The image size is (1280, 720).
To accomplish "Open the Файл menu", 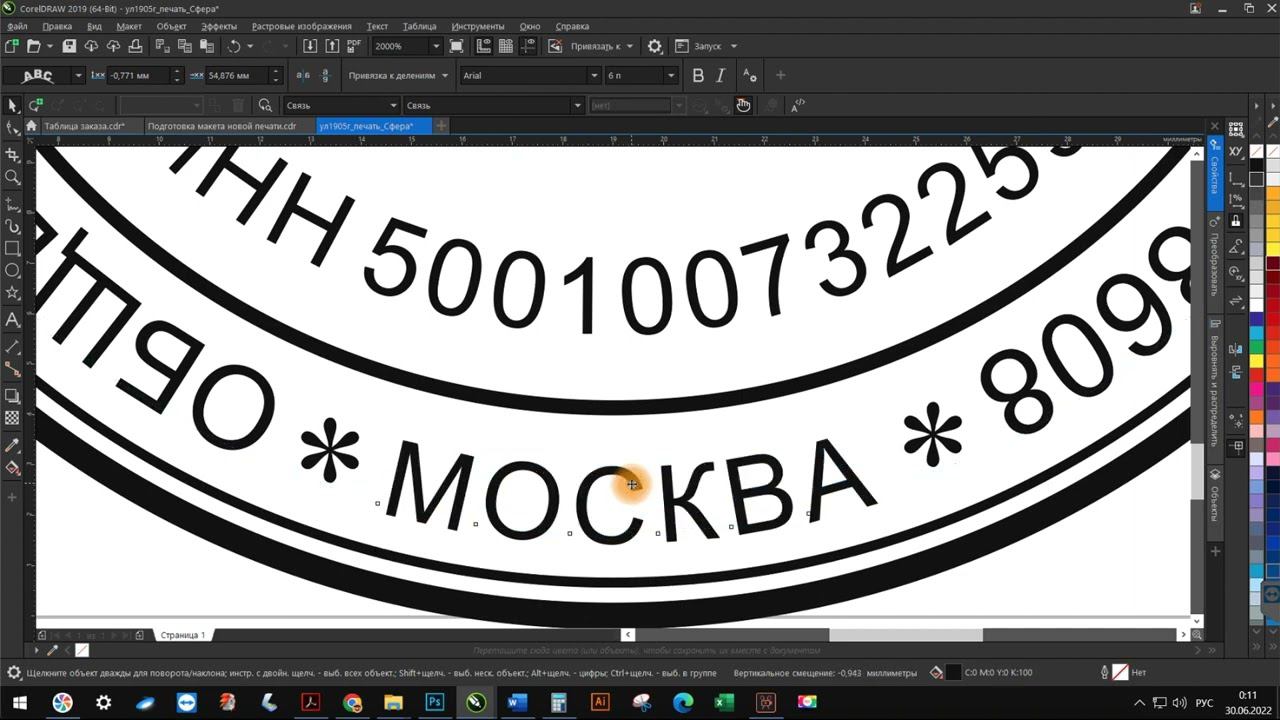I will pos(16,26).
